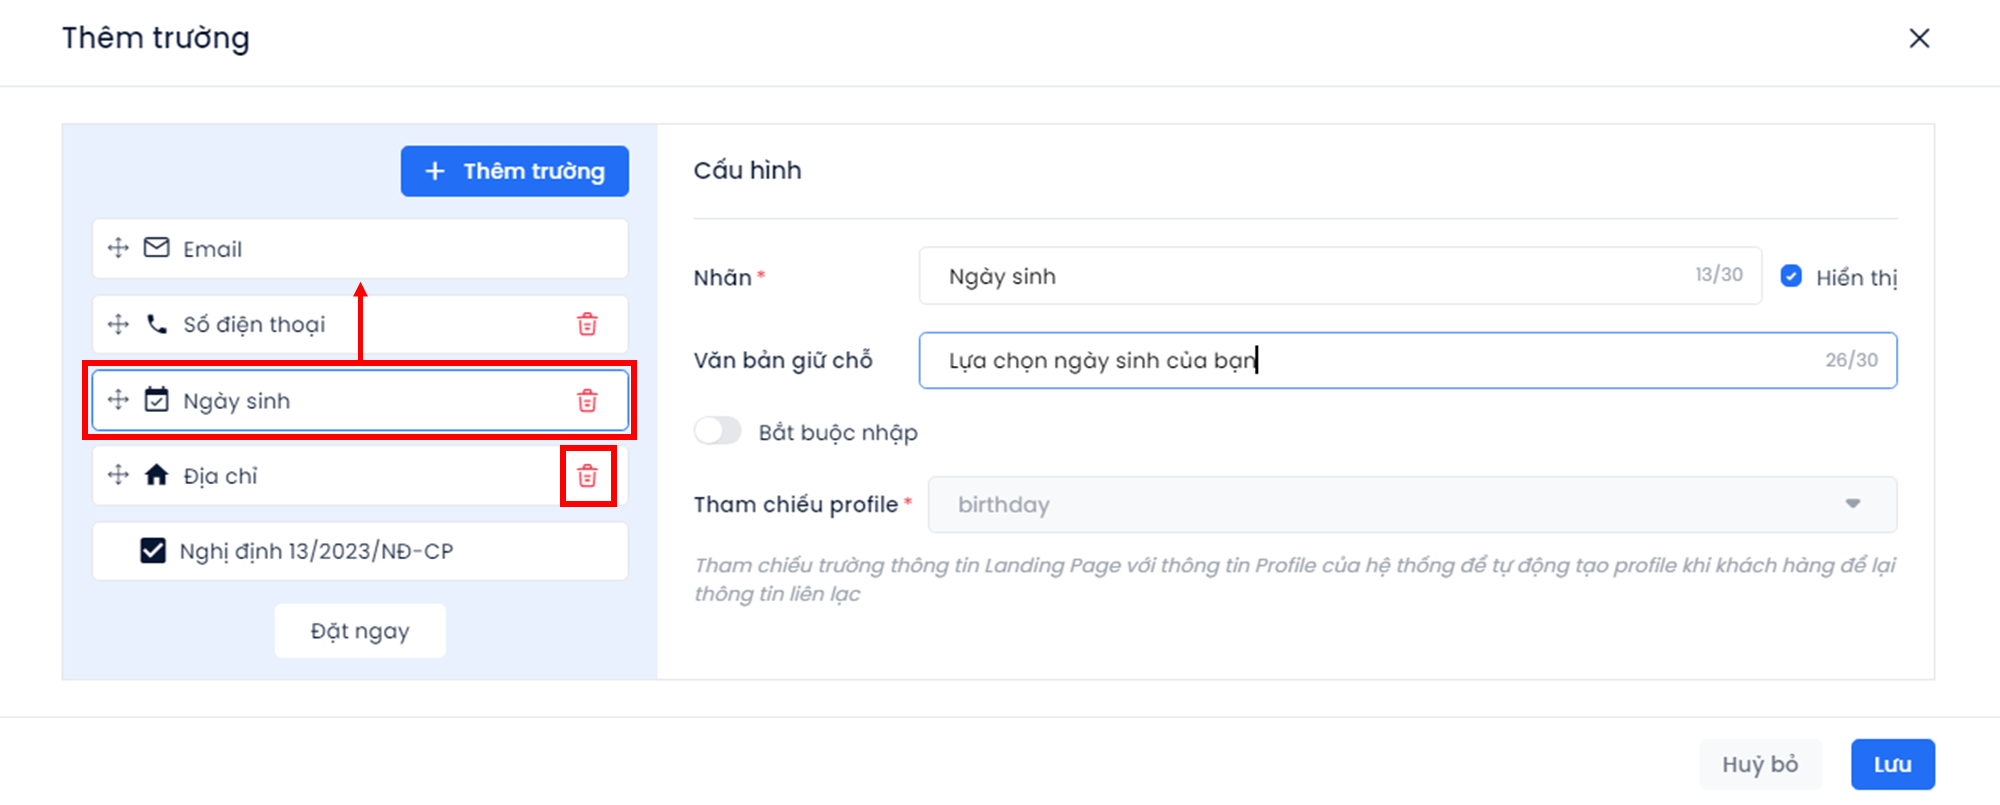
Task: Select the Email field label
Action: coord(212,249)
